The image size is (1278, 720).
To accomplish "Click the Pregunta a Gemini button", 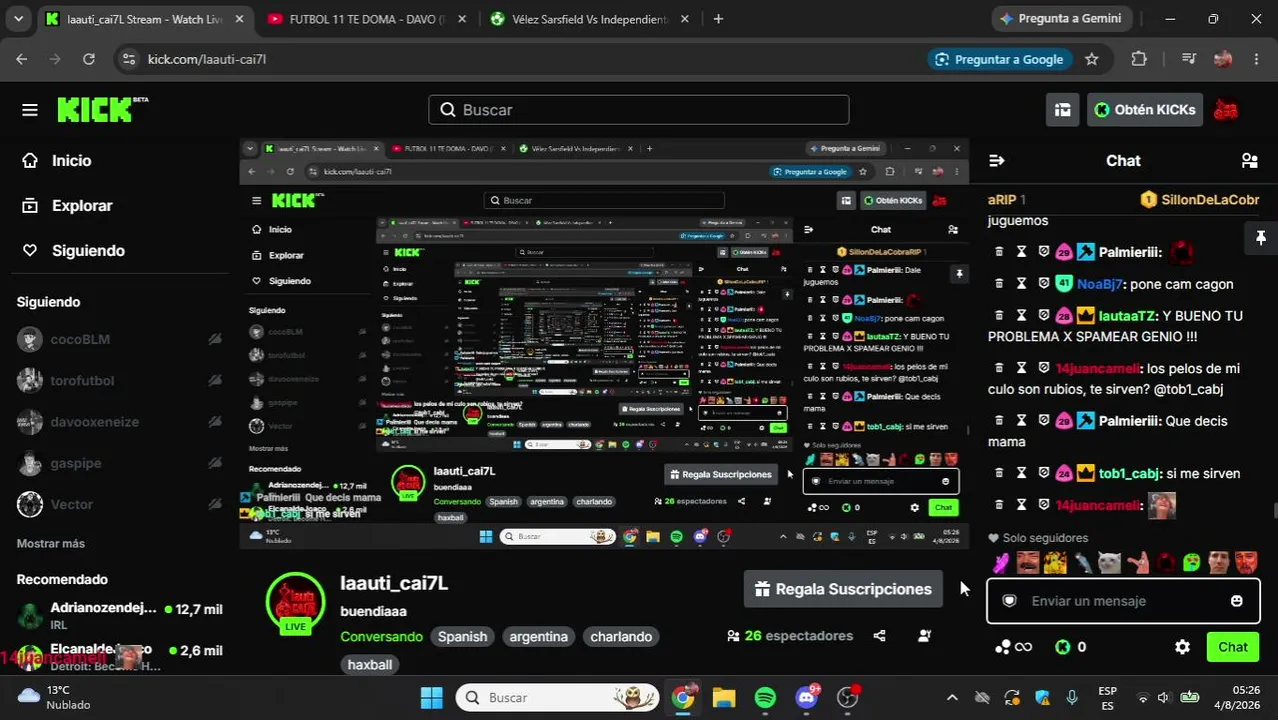I will (x=1062, y=19).
